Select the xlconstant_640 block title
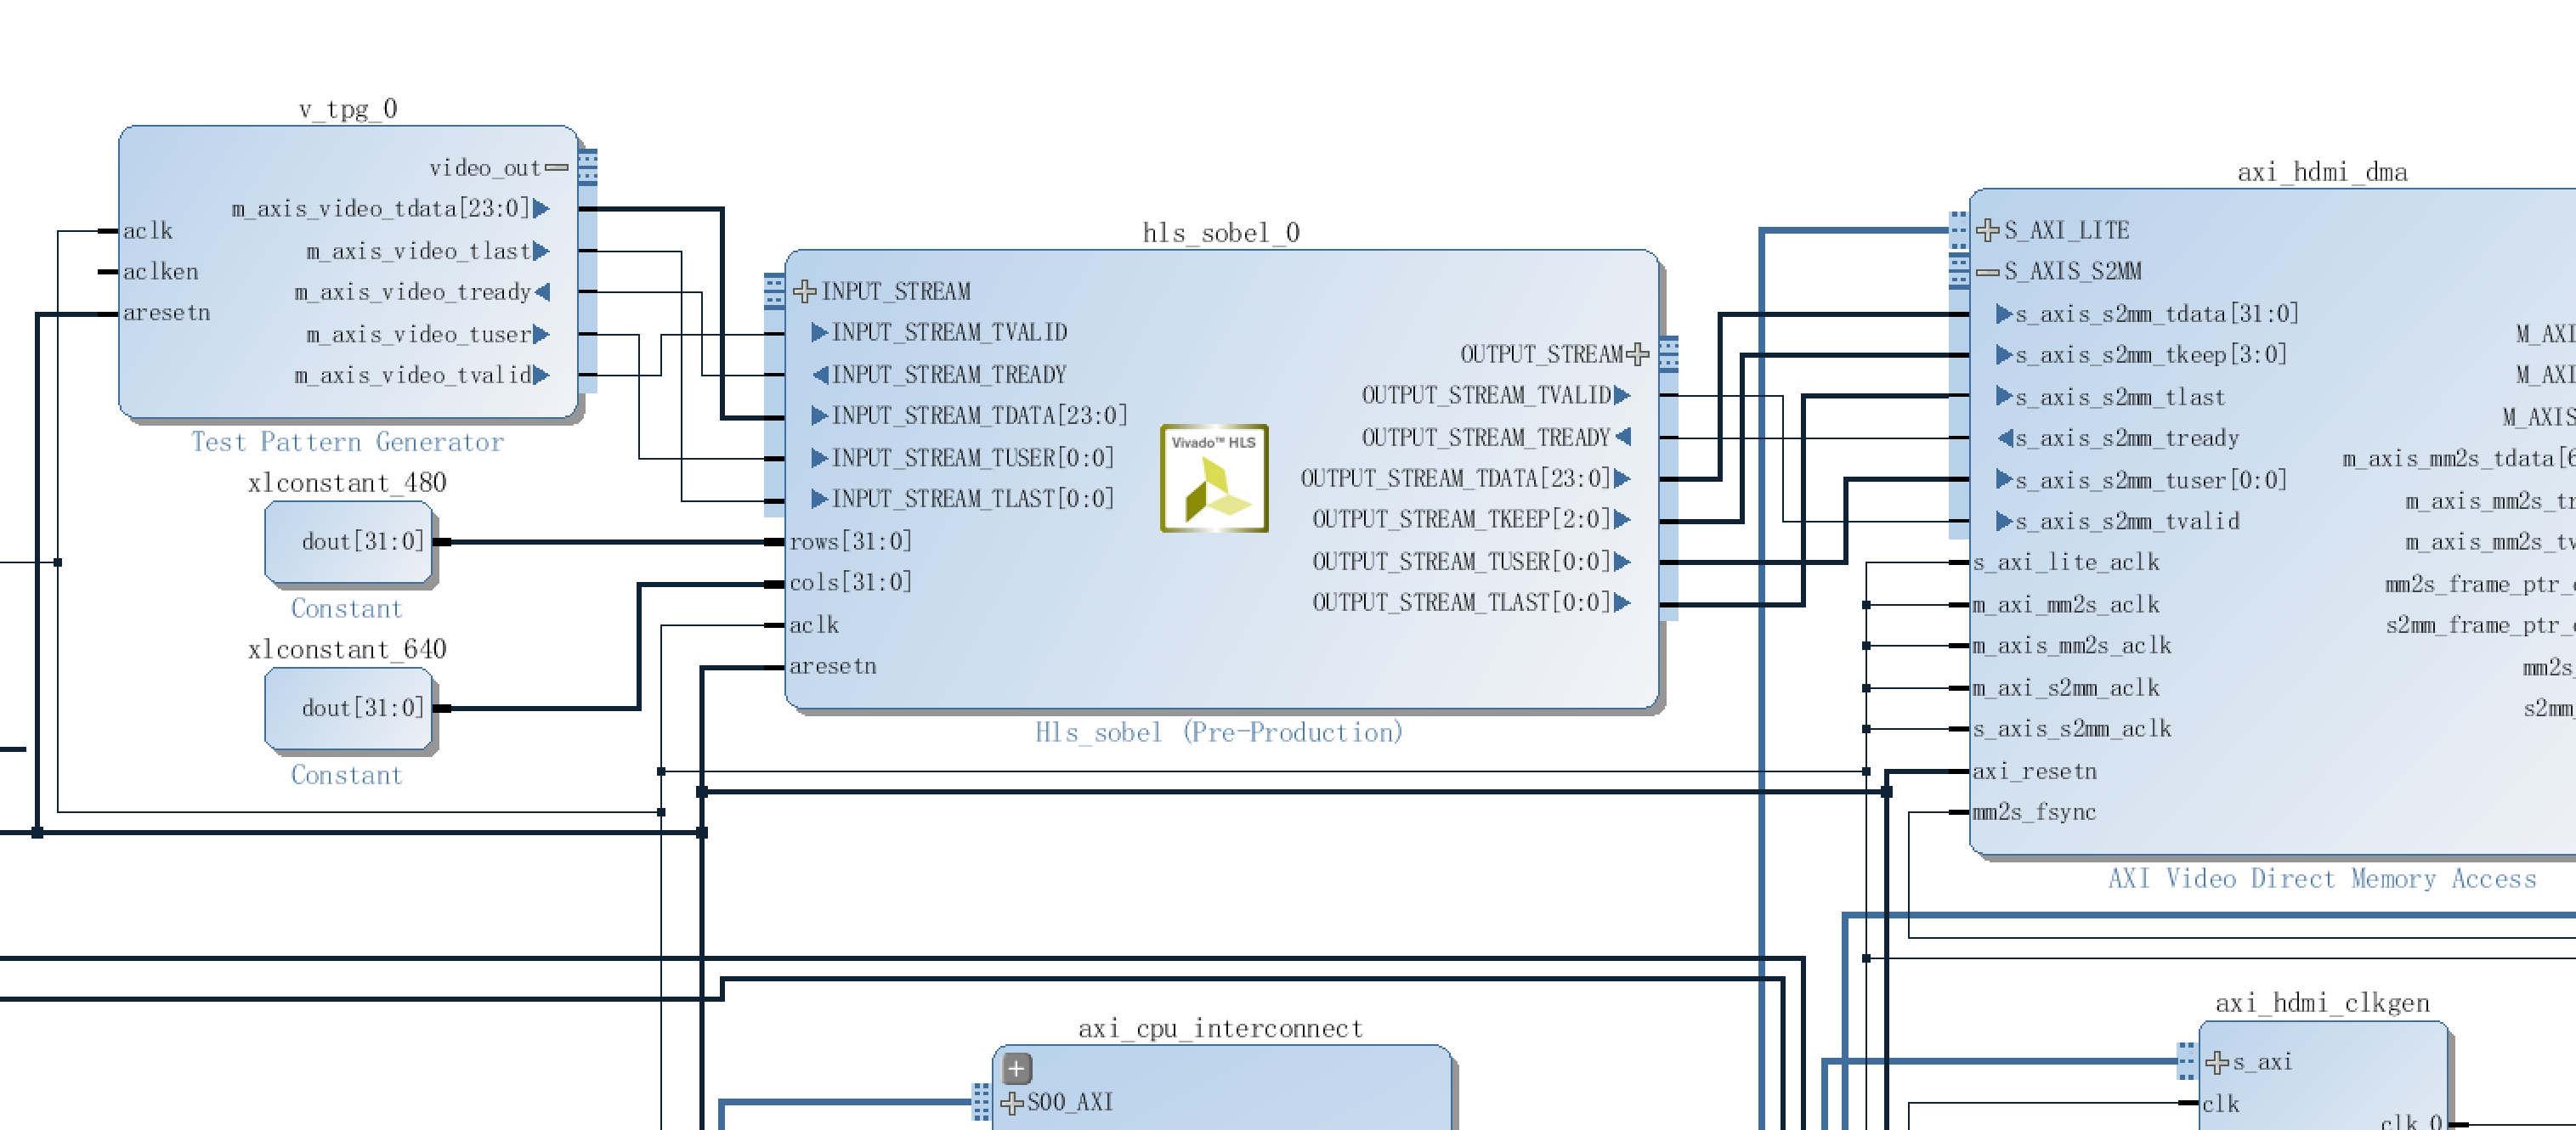 pos(347,649)
